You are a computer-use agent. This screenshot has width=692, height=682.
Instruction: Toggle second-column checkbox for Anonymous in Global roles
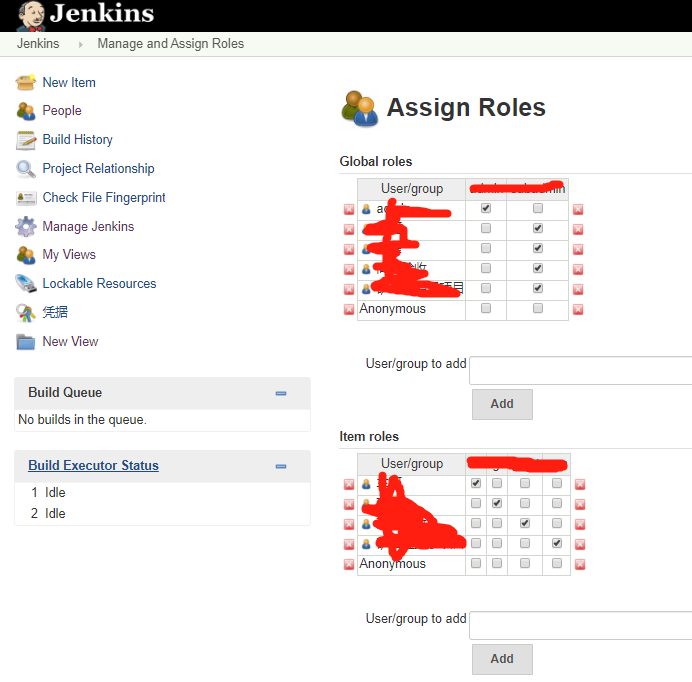[x=538, y=308]
